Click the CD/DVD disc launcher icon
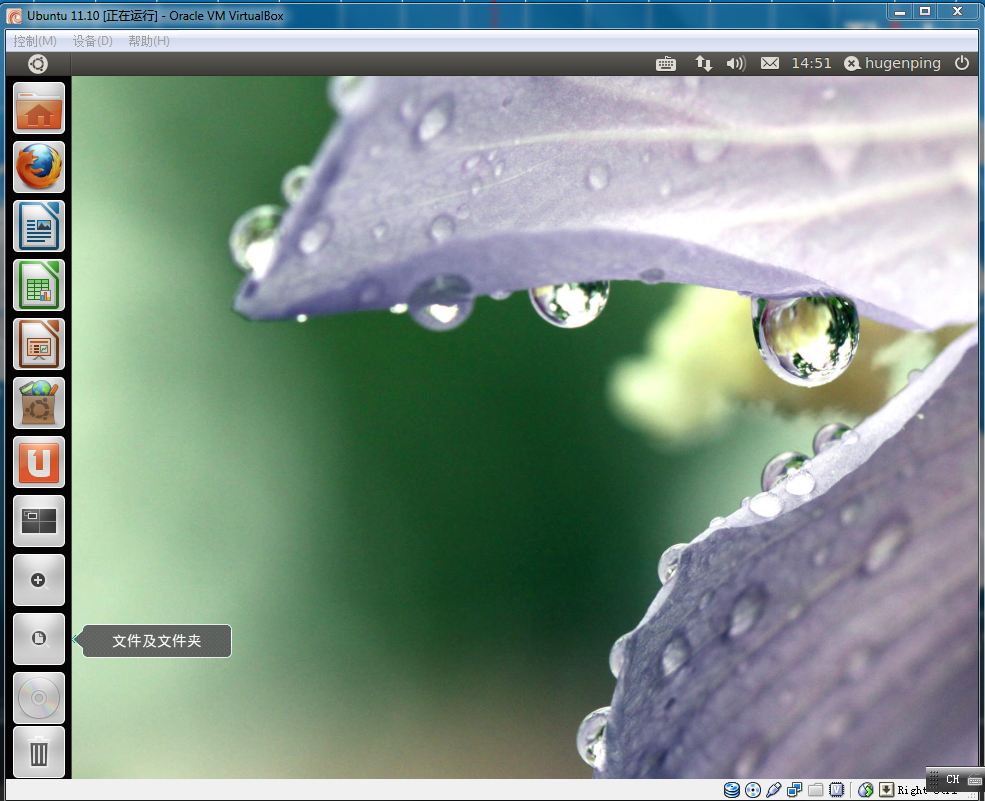 [x=39, y=698]
